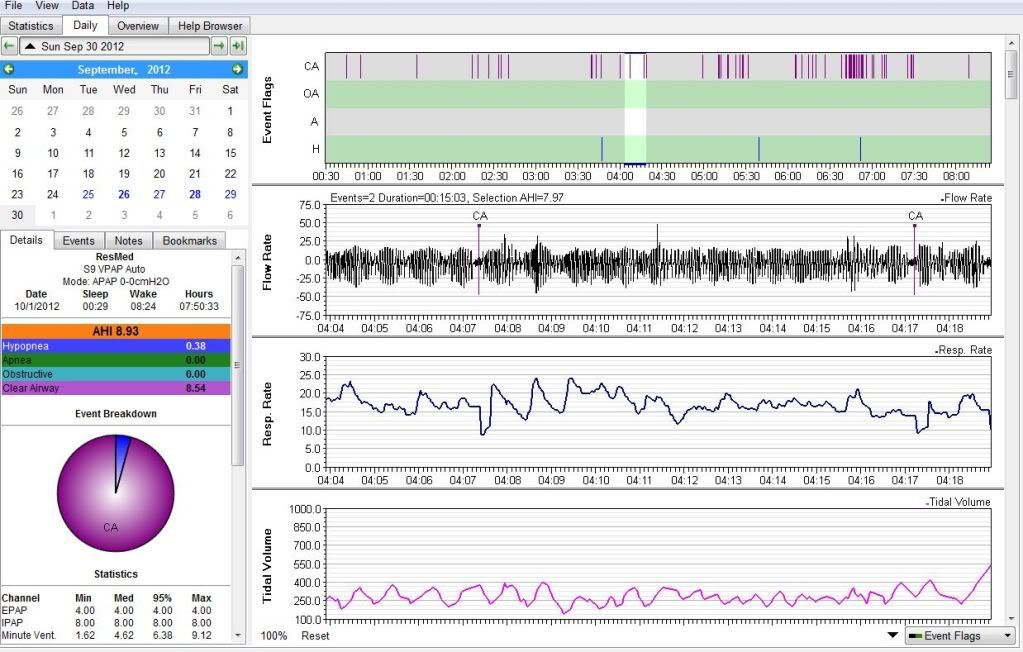Click the Tidal Volume legend label
The height and width of the screenshot is (652, 1023).
click(958, 502)
